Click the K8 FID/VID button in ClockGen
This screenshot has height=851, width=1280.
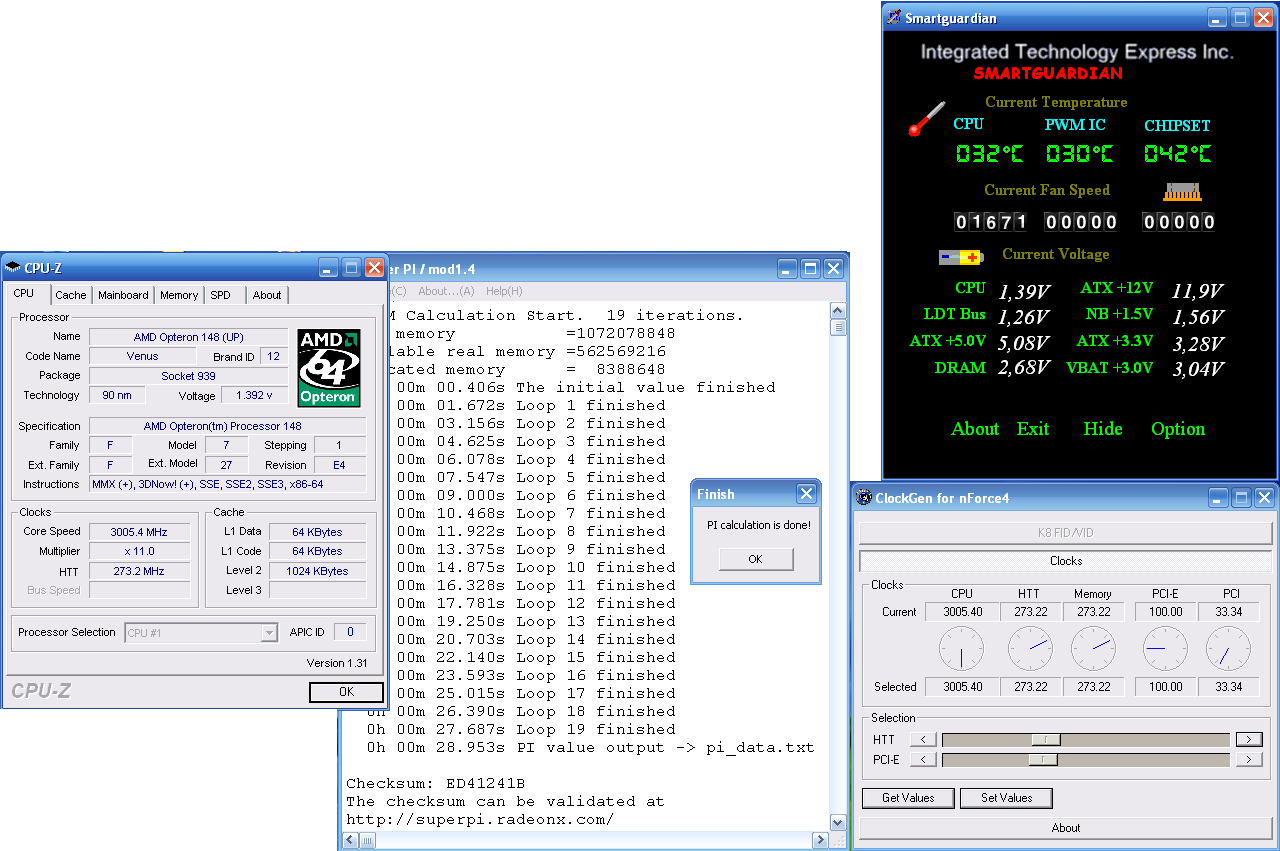[x=1066, y=533]
